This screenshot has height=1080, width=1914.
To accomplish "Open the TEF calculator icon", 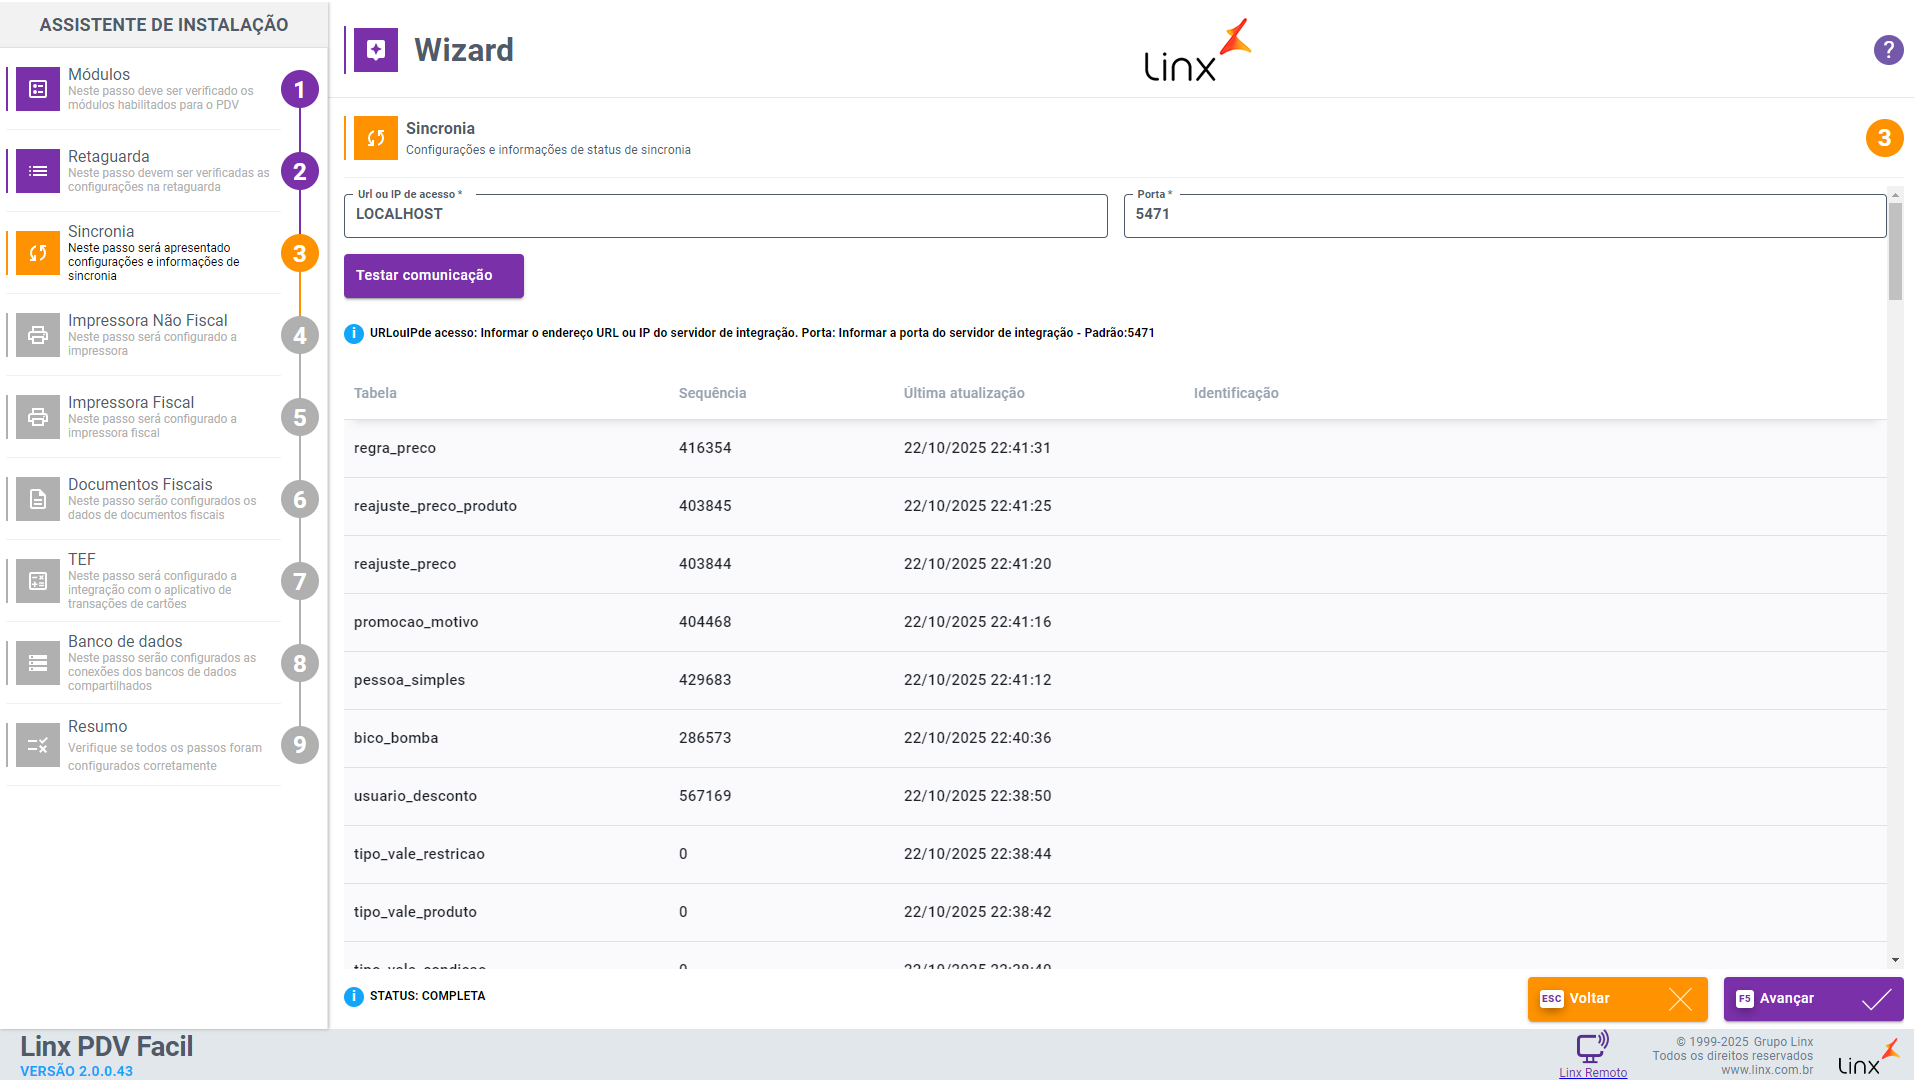I will click(x=38, y=581).
